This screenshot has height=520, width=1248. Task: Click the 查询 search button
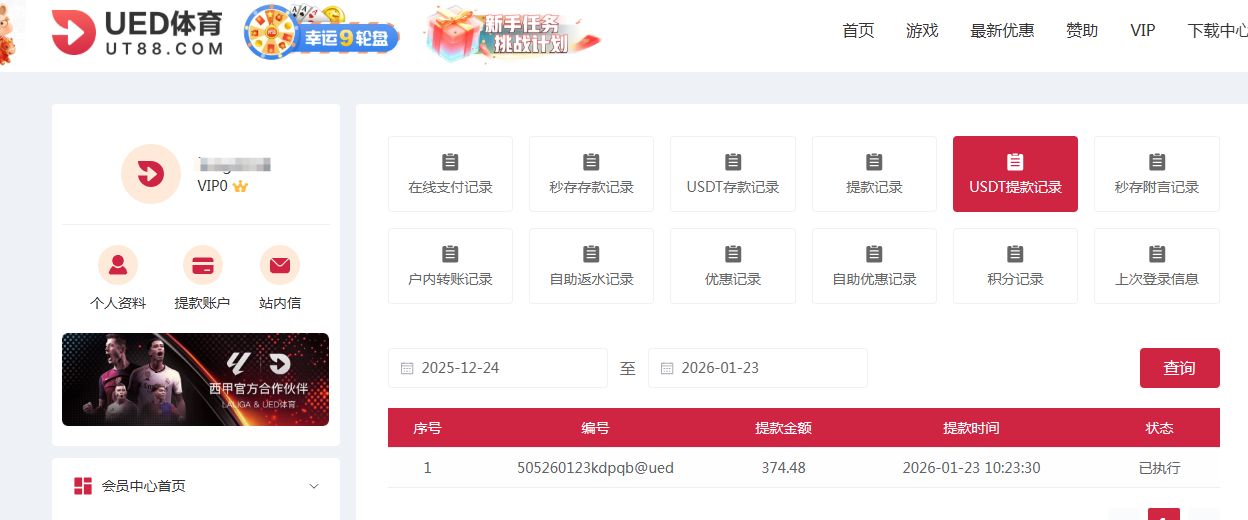click(x=1180, y=368)
